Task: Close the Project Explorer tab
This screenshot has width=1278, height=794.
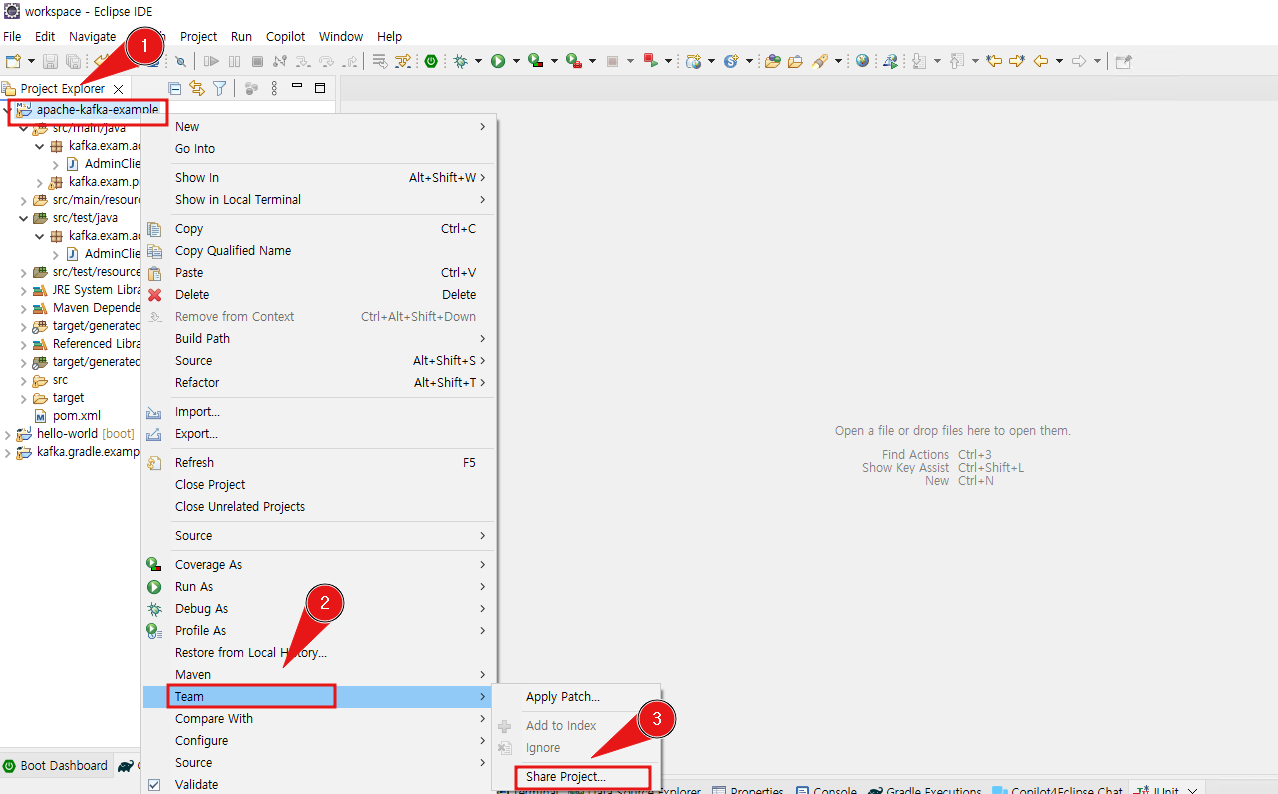Action: point(118,89)
